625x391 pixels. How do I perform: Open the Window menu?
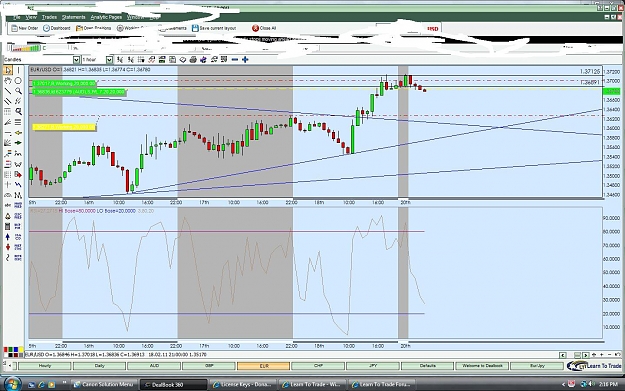tap(136, 17)
